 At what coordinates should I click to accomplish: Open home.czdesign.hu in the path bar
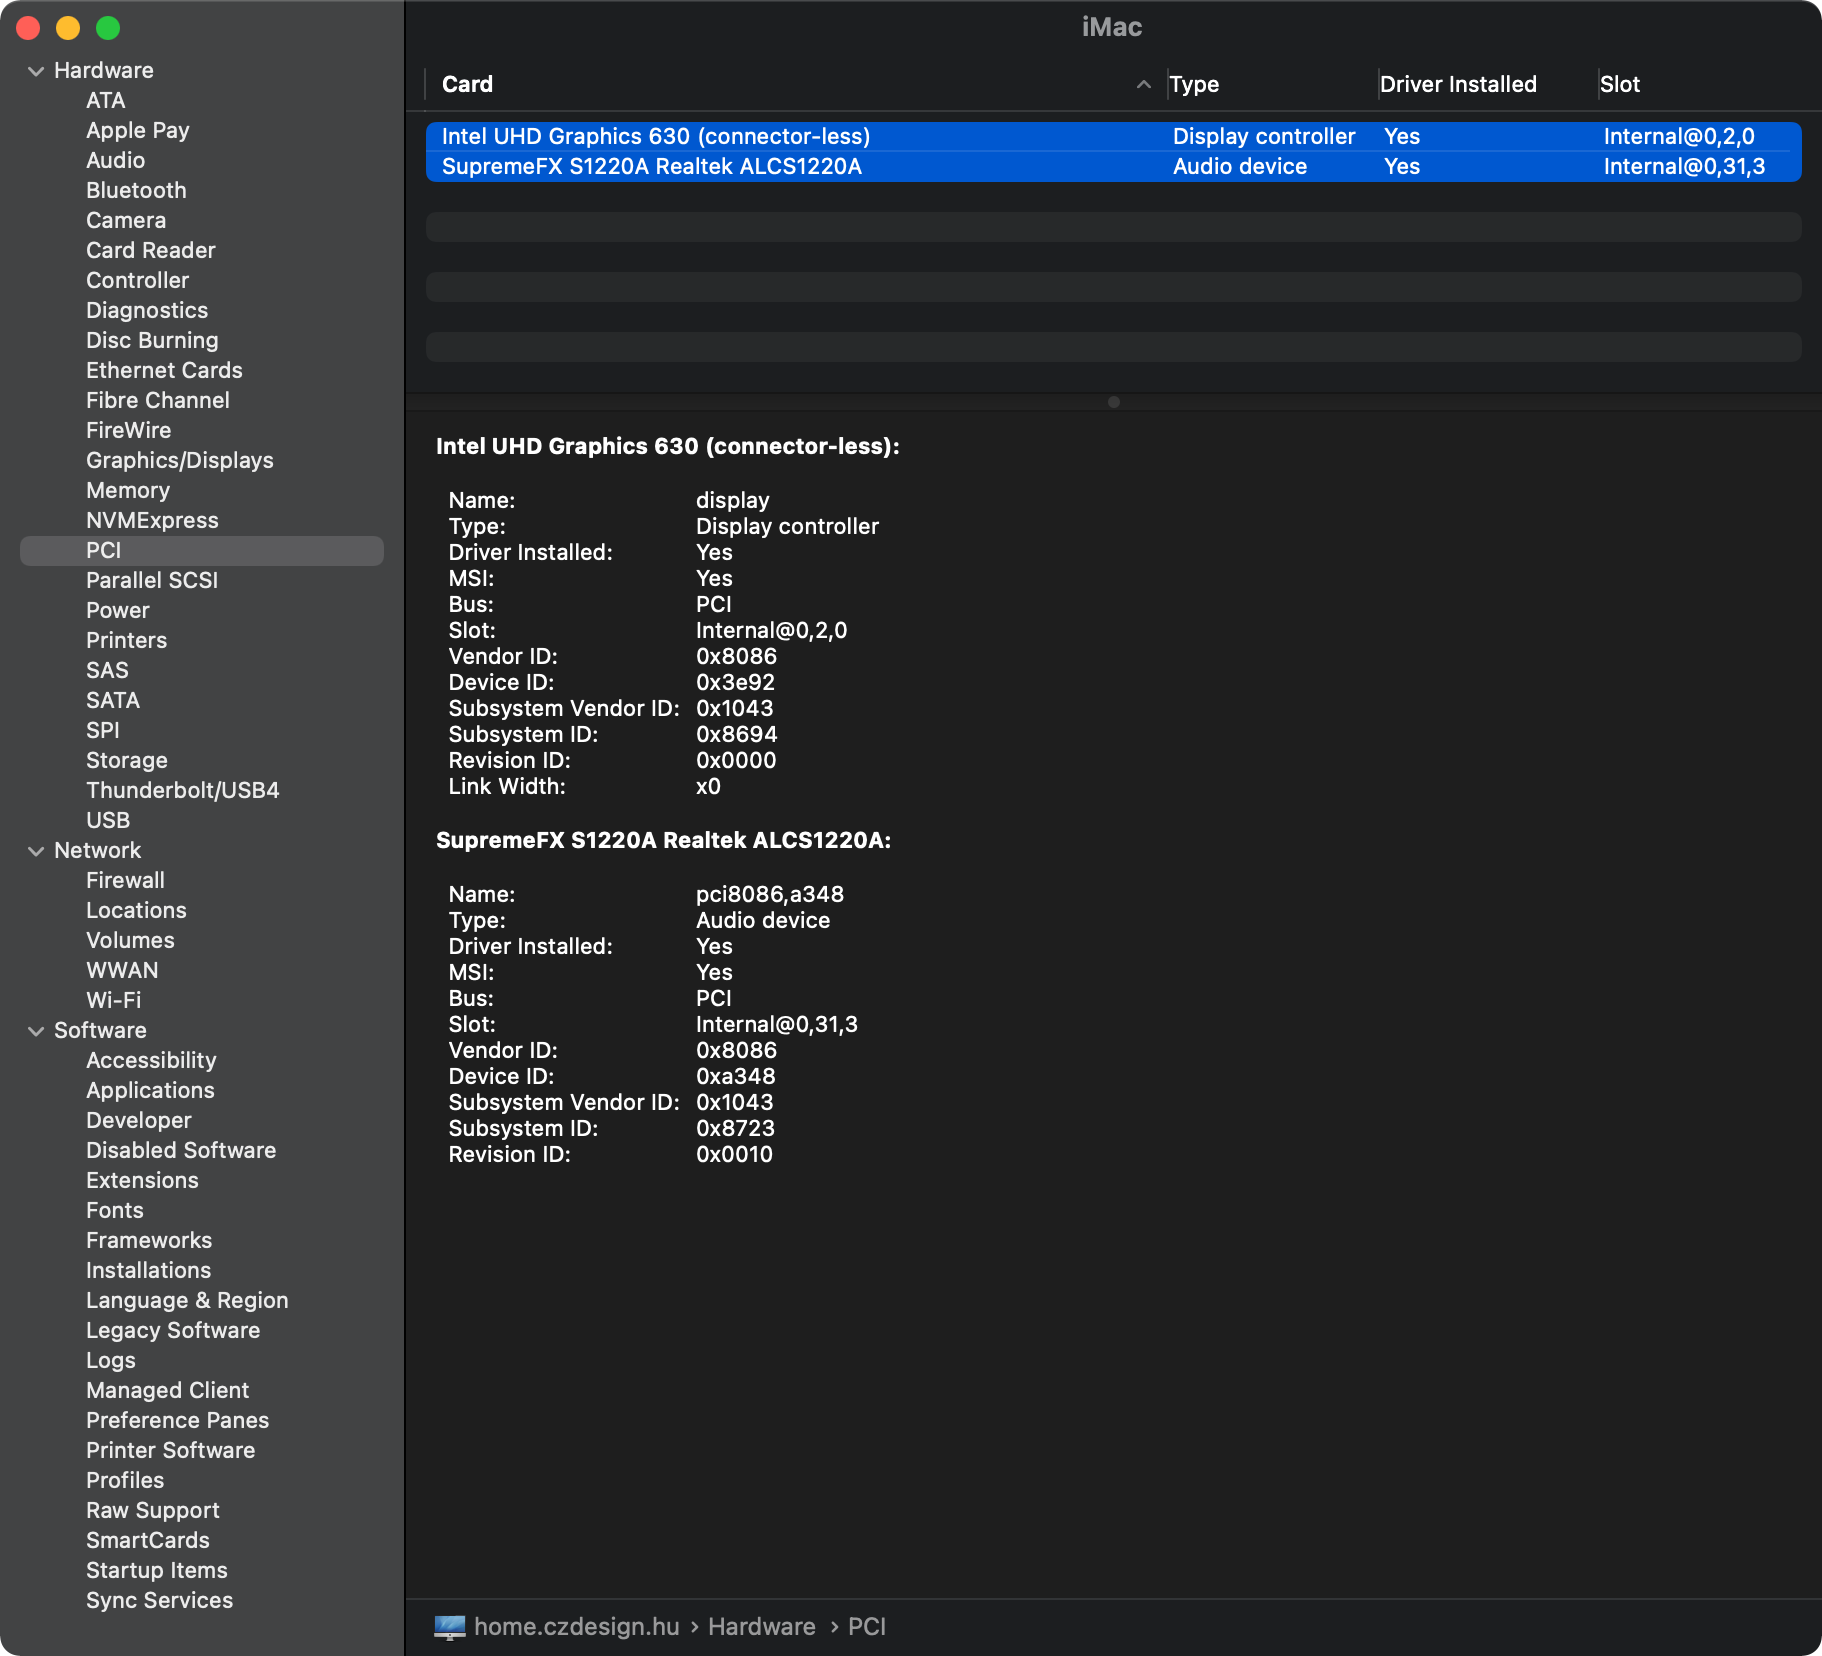tap(577, 1627)
